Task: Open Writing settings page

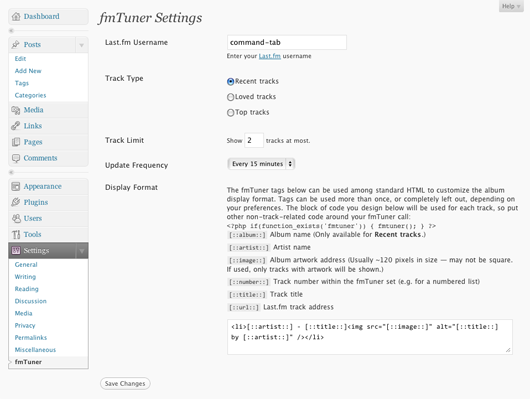Action: tap(25, 277)
